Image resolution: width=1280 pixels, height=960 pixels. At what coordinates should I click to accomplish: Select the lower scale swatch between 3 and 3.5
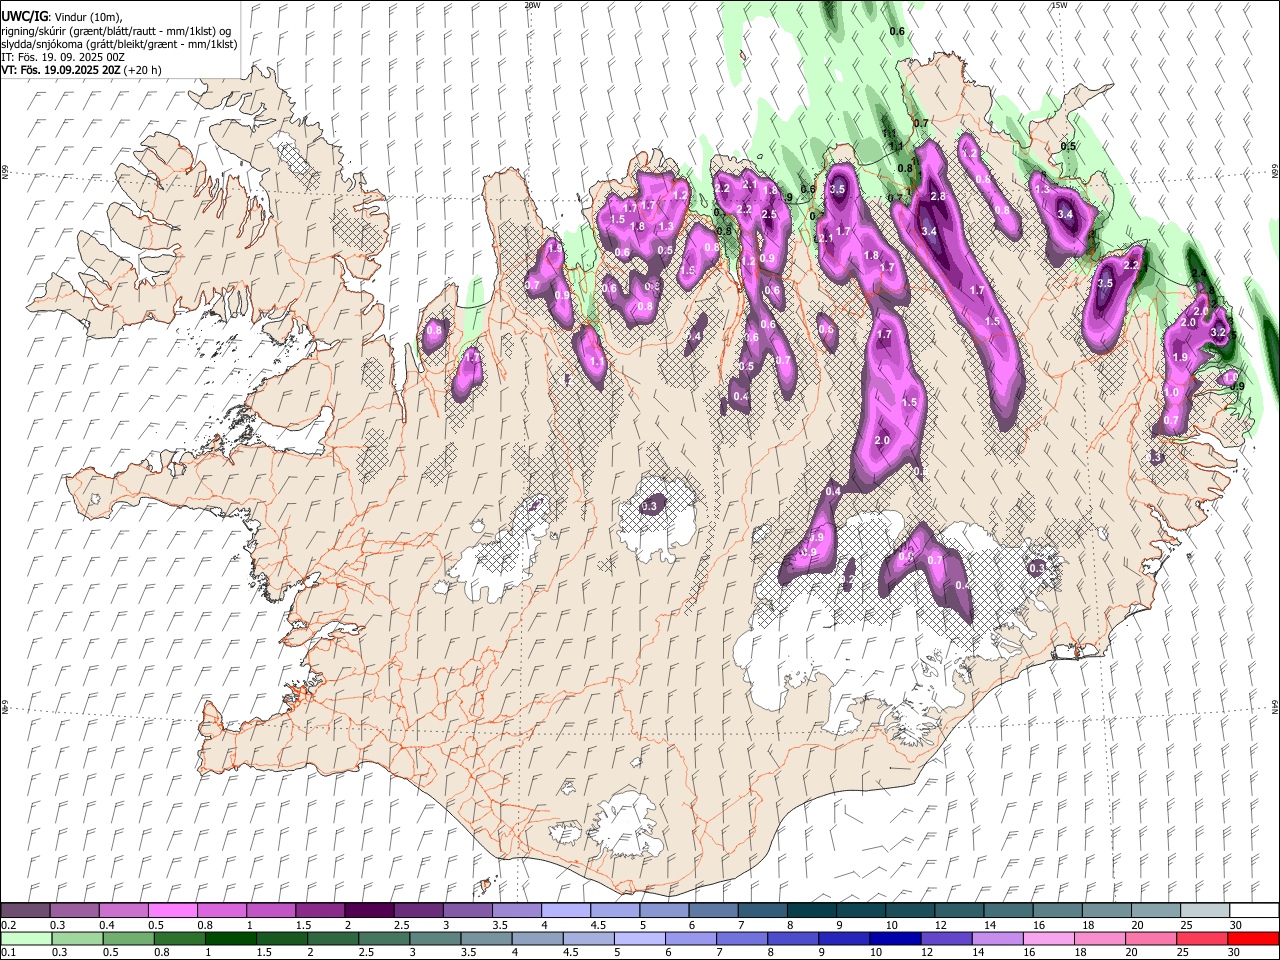[435, 938]
